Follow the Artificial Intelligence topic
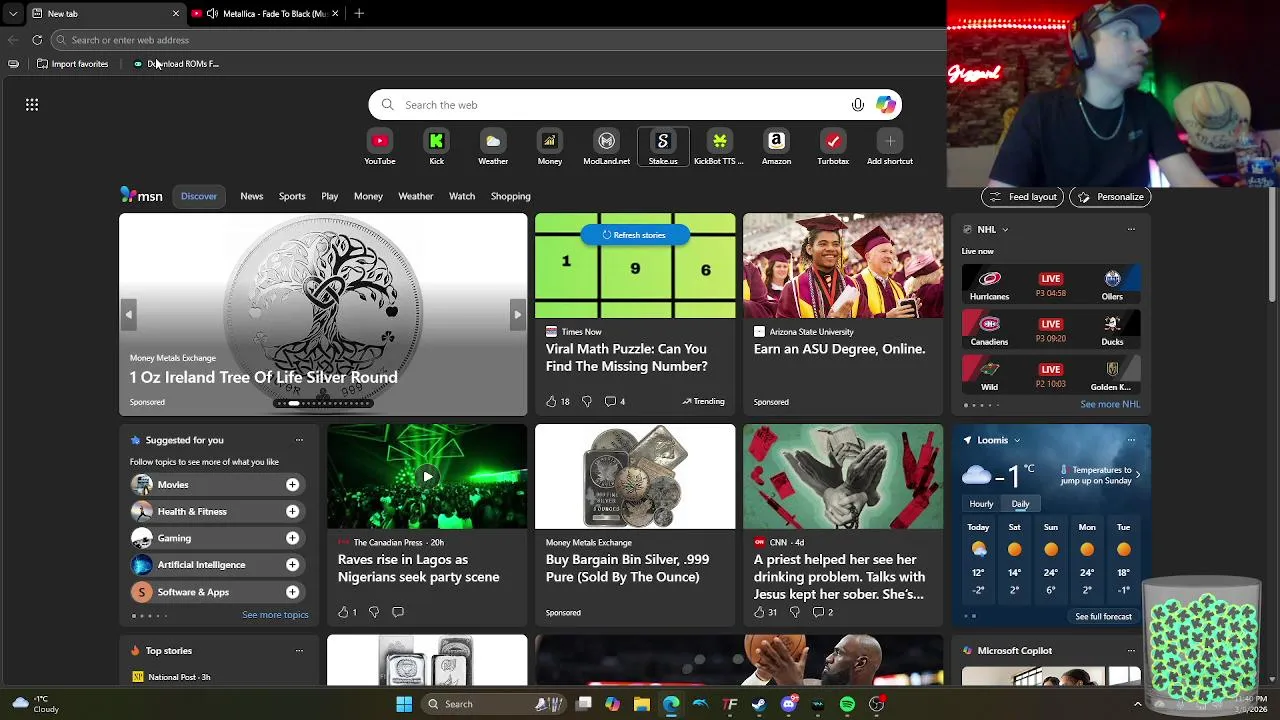This screenshot has height=720, width=1280. pyautogui.click(x=292, y=565)
